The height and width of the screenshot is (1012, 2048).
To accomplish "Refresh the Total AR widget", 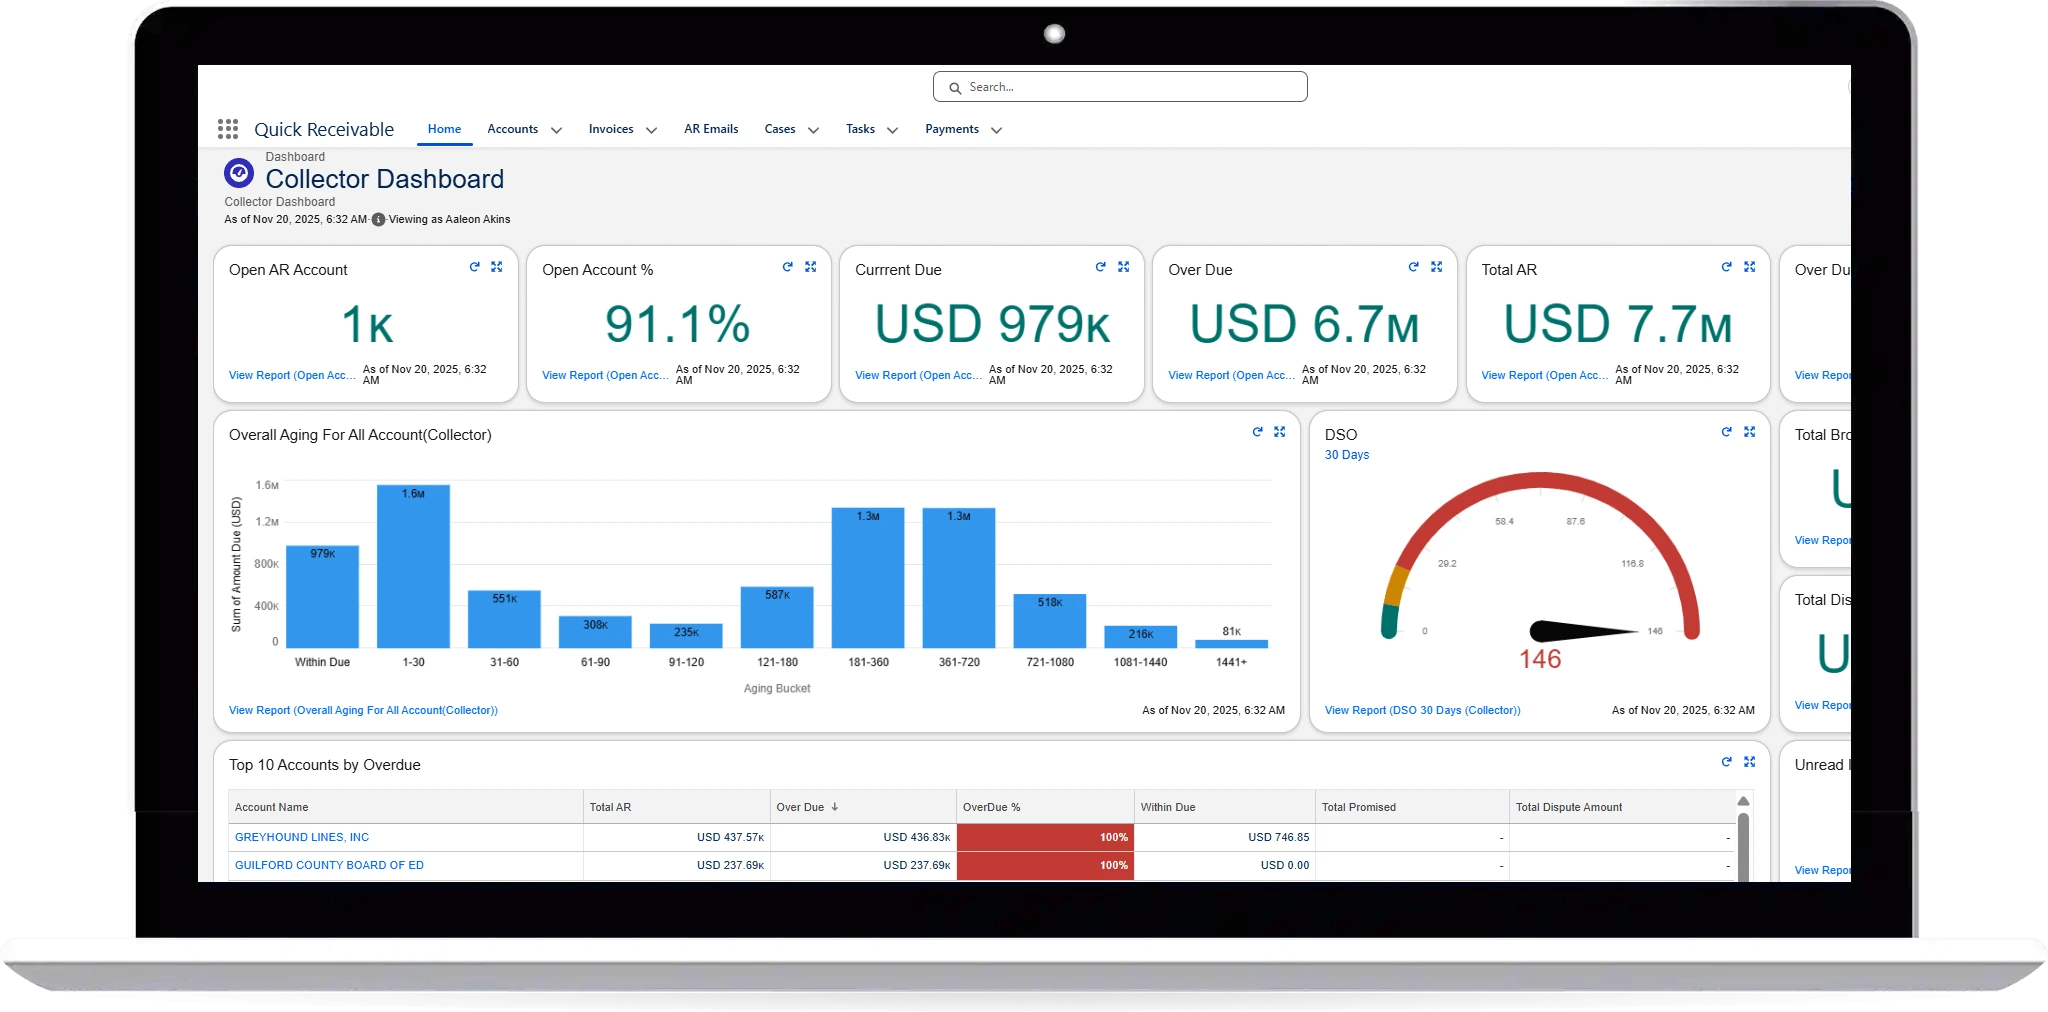I will [1726, 267].
